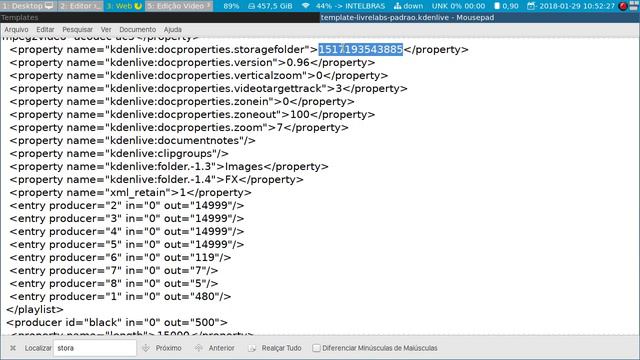Screen dimensions: 640x360
Task: Click the version value 0.96
Action: click(298, 62)
